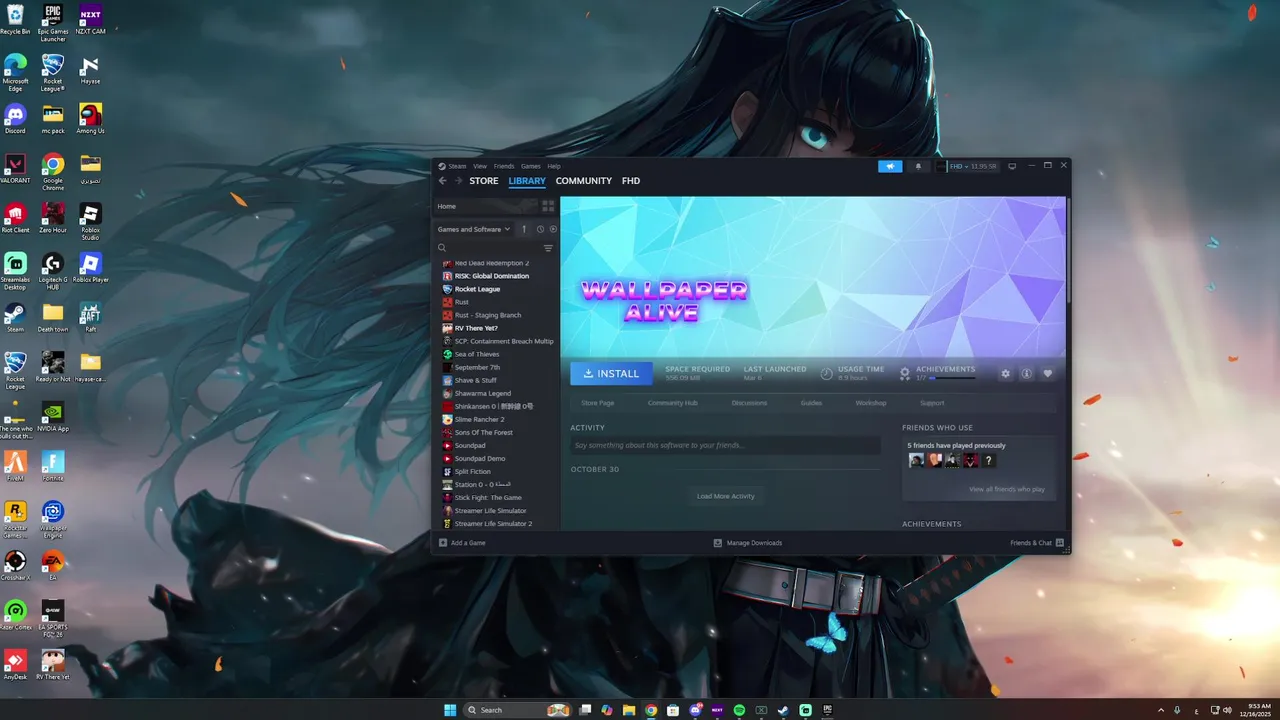Open Manage Downloads
The width and height of the screenshot is (1280, 720).
748,543
